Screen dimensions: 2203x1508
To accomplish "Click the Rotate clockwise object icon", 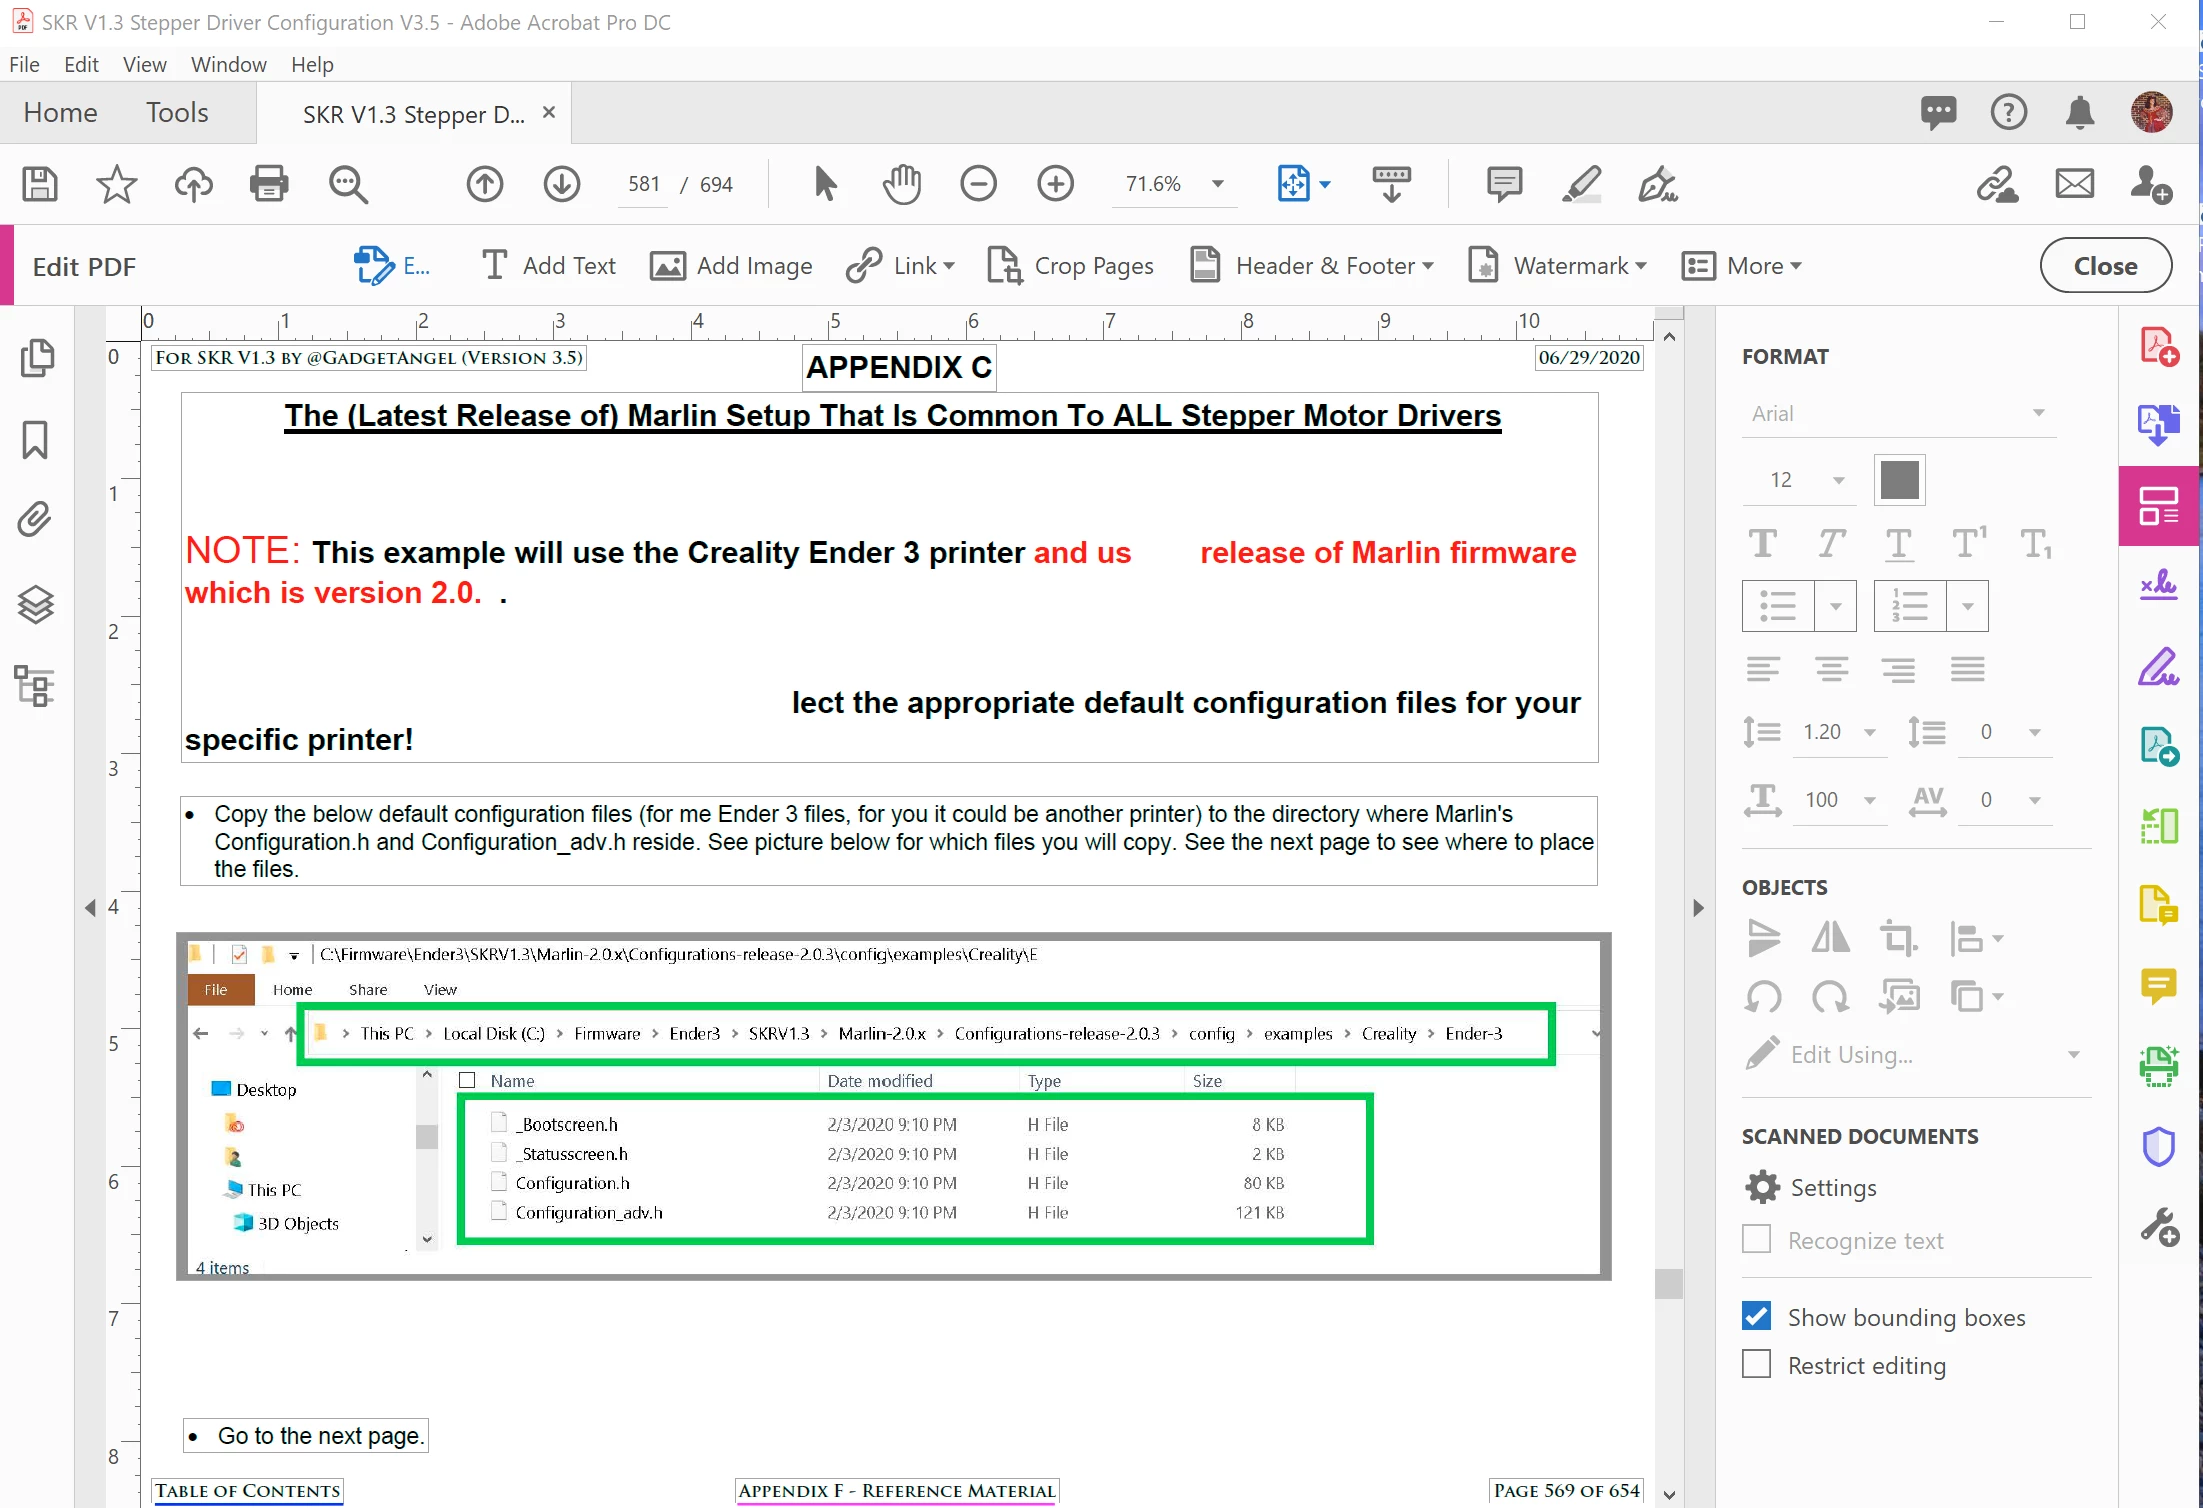I will tap(1830, 997).
